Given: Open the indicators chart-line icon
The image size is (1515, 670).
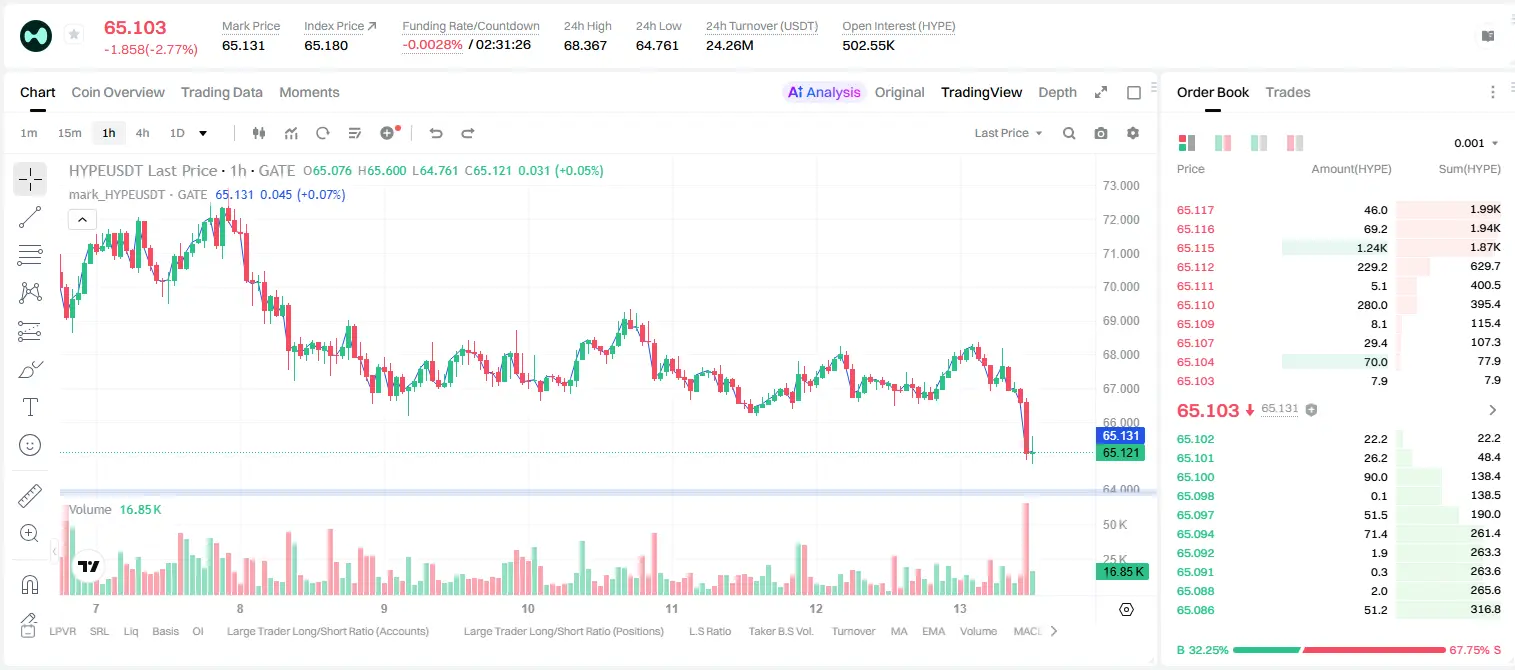Looking at the screenshot, I should click(291, 133).
